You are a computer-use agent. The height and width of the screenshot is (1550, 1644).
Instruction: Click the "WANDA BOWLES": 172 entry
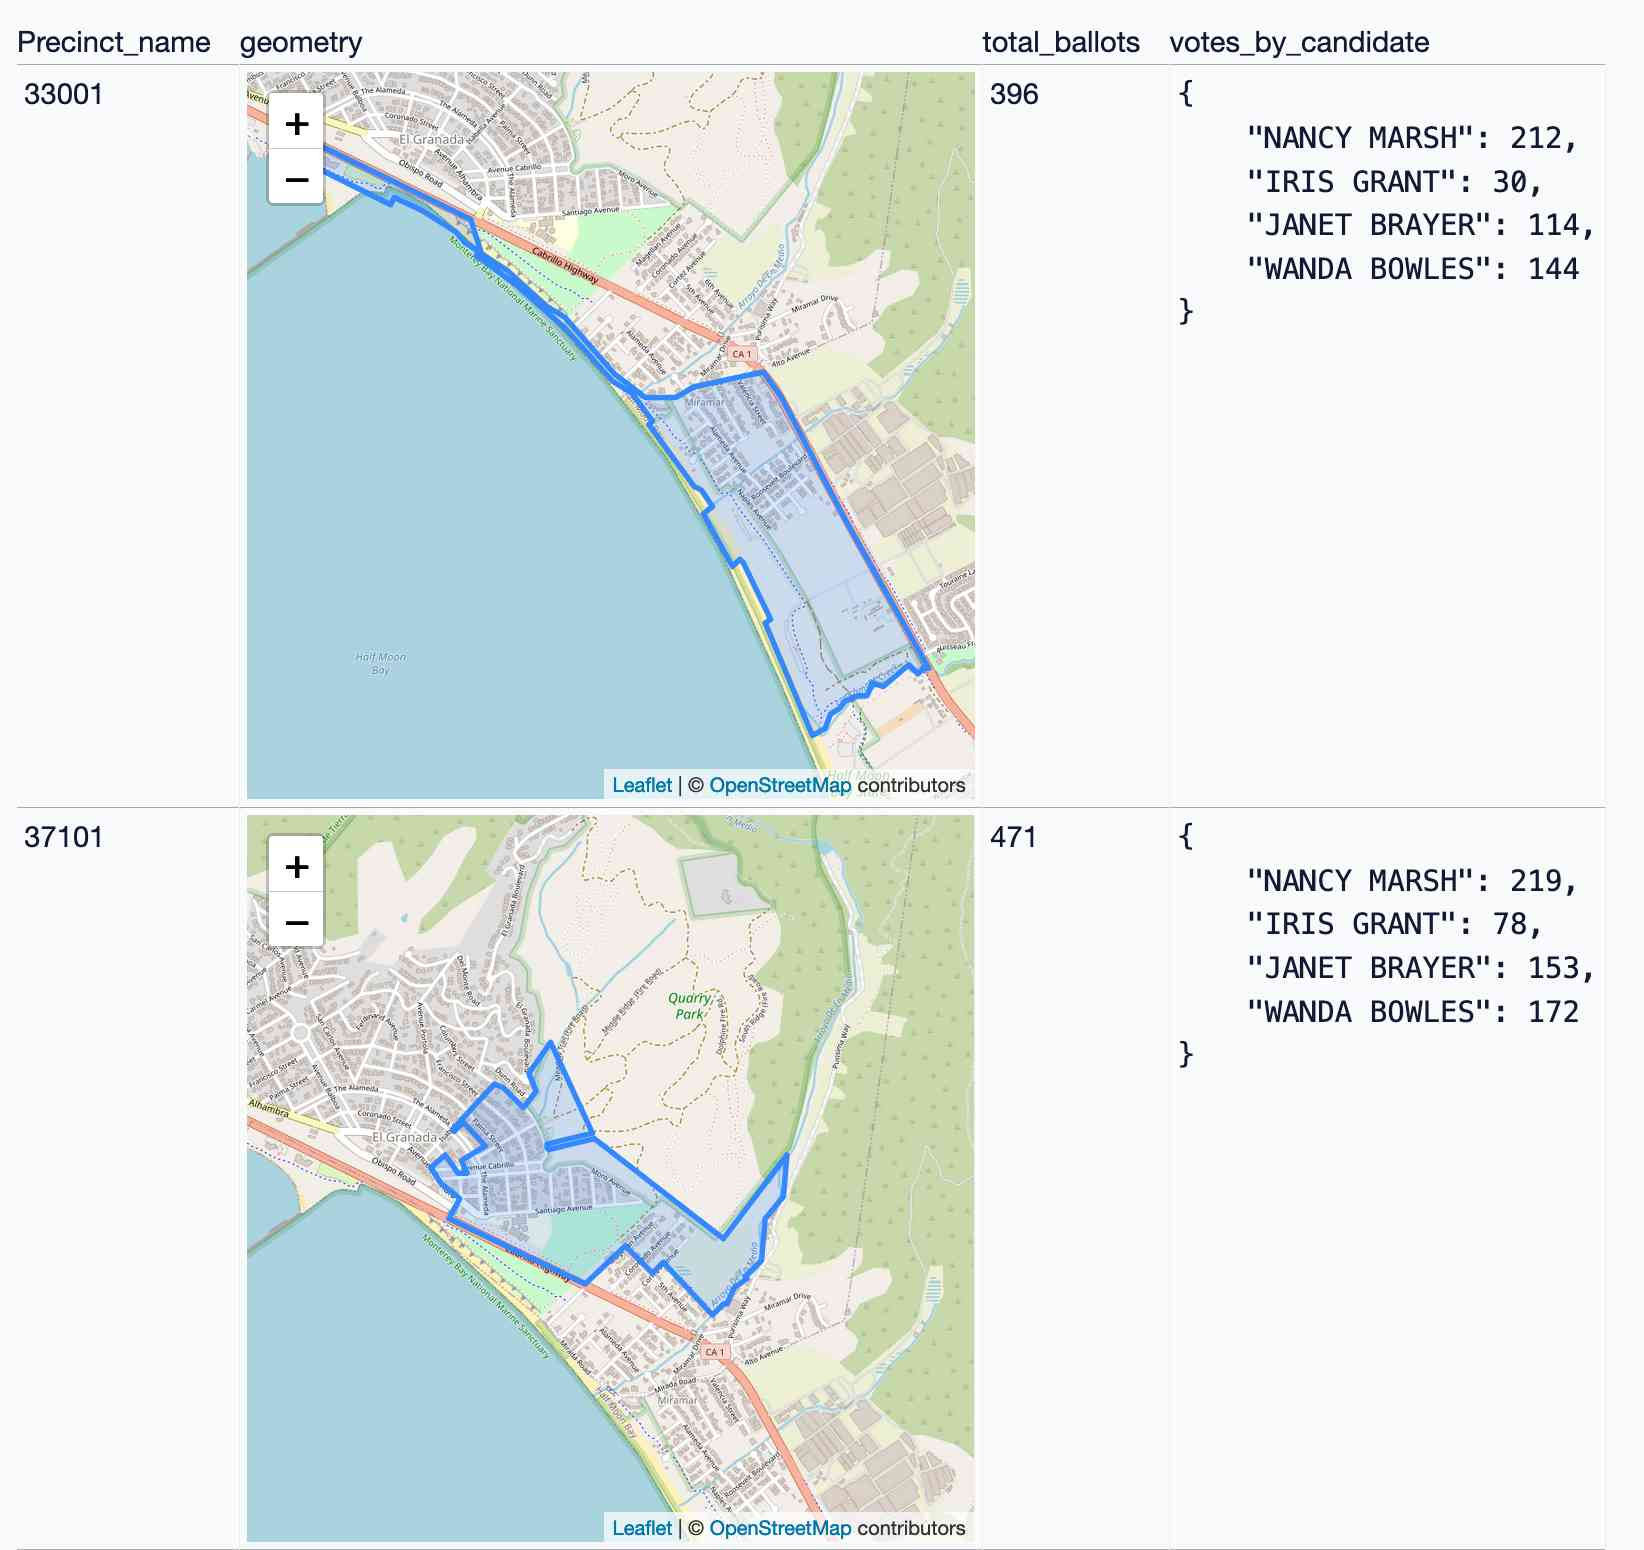point(1412,1012)
